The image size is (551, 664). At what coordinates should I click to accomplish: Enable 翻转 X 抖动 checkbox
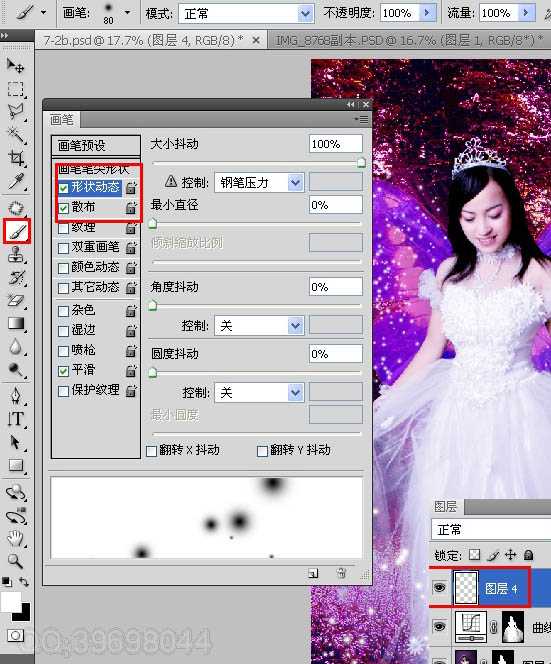pyautogui.click(x=152, y=451)
